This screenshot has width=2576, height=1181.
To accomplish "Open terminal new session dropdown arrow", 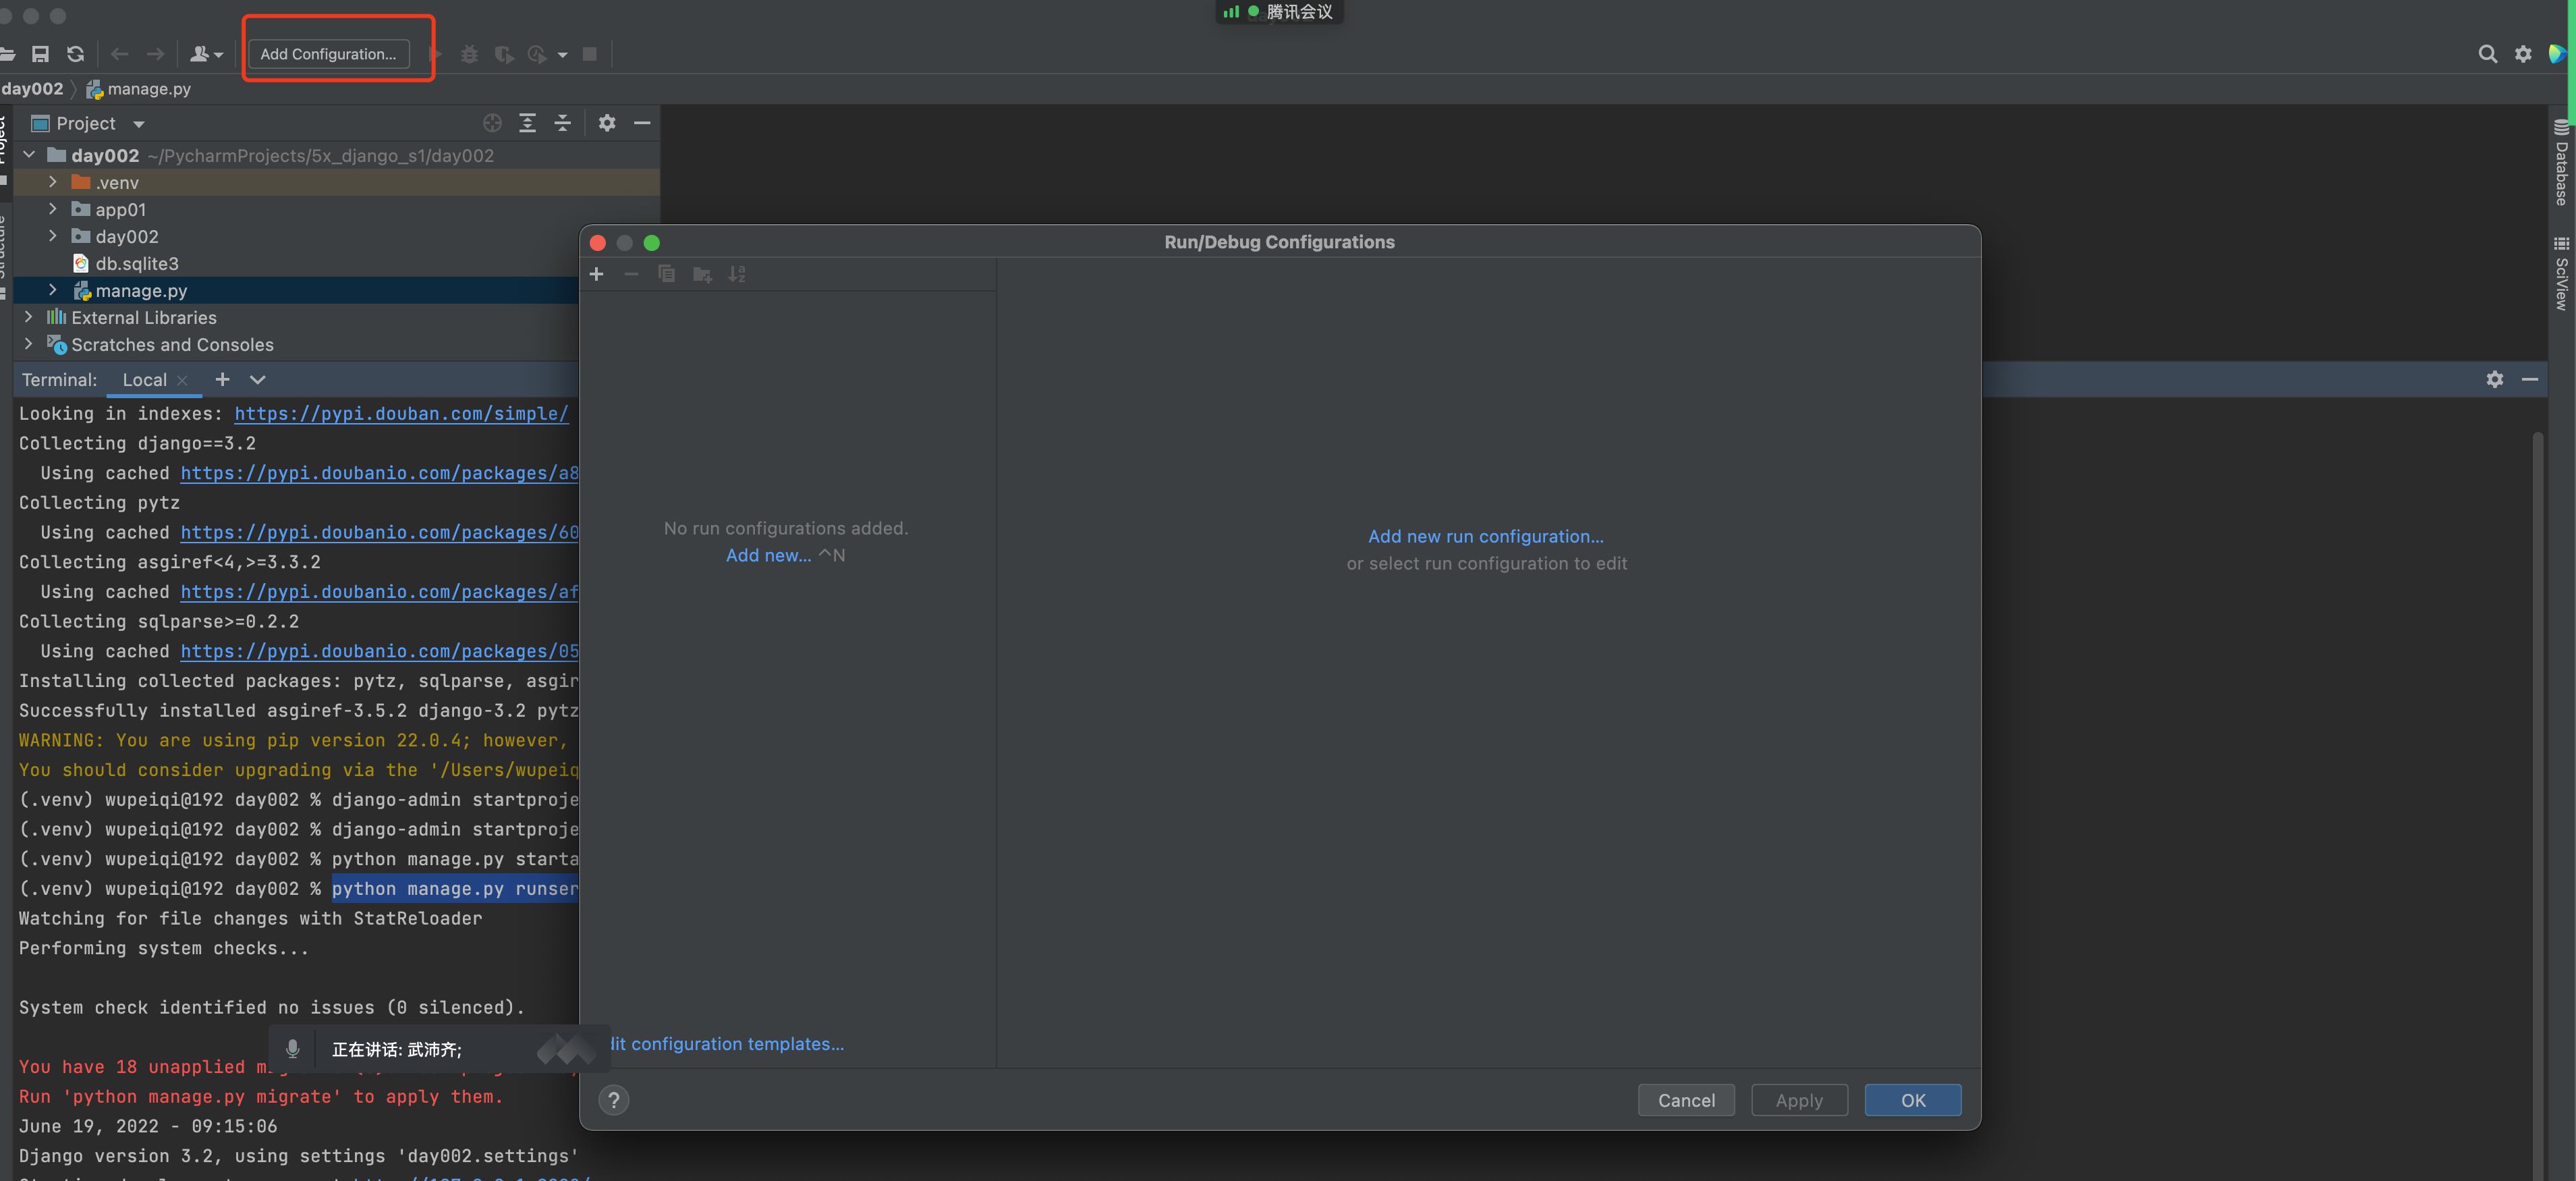I will (257, 380).
